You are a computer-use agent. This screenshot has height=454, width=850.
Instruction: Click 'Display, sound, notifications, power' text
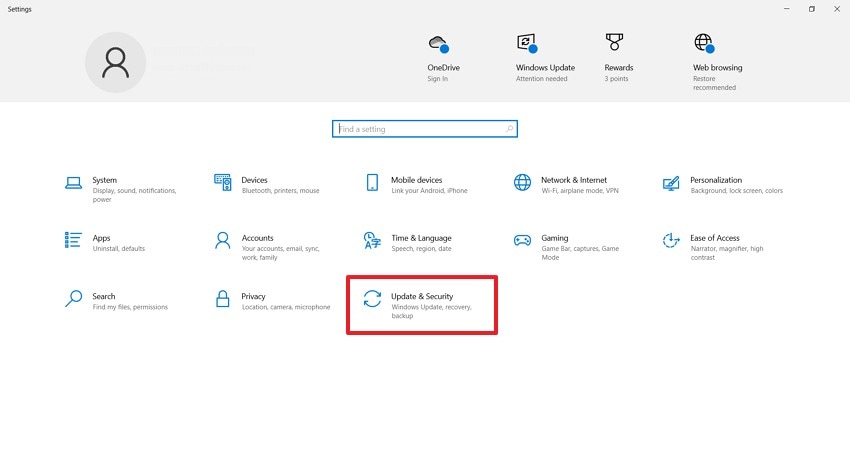(134, 195)
